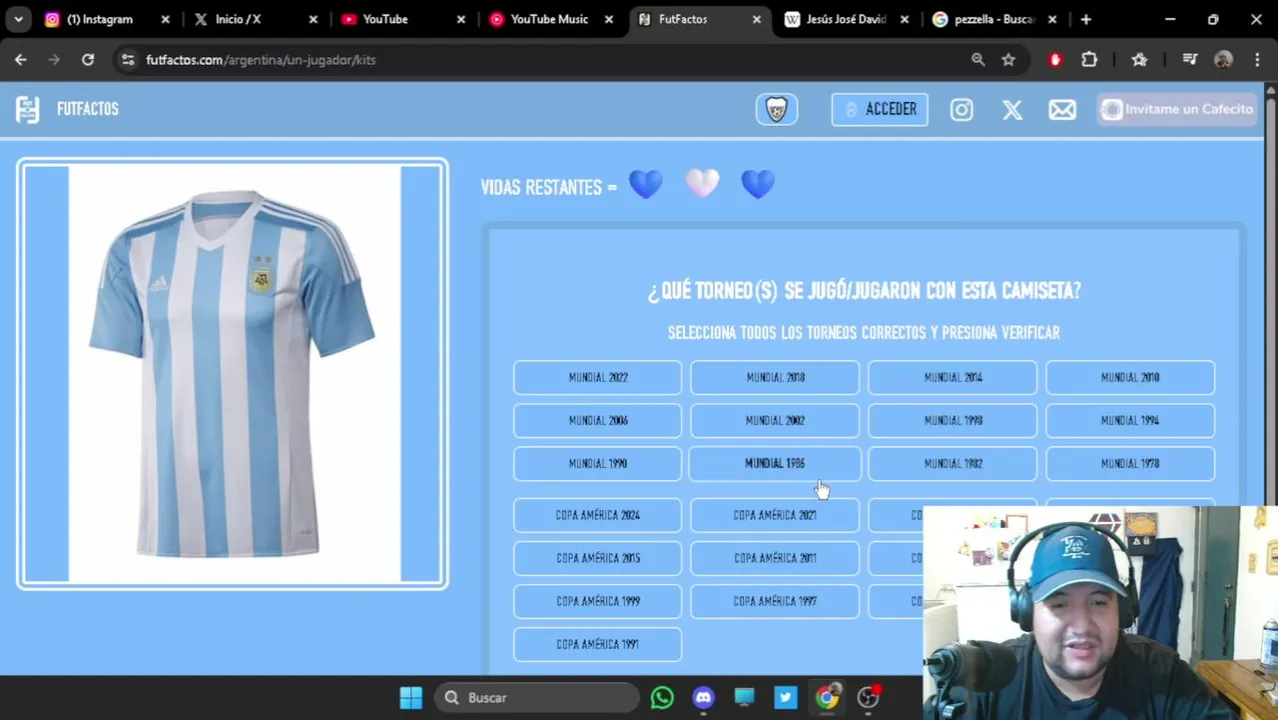The image size is (1278, 720).
Task: Pick COPA AMÉRICA 1991
Action: coord(598,644)
